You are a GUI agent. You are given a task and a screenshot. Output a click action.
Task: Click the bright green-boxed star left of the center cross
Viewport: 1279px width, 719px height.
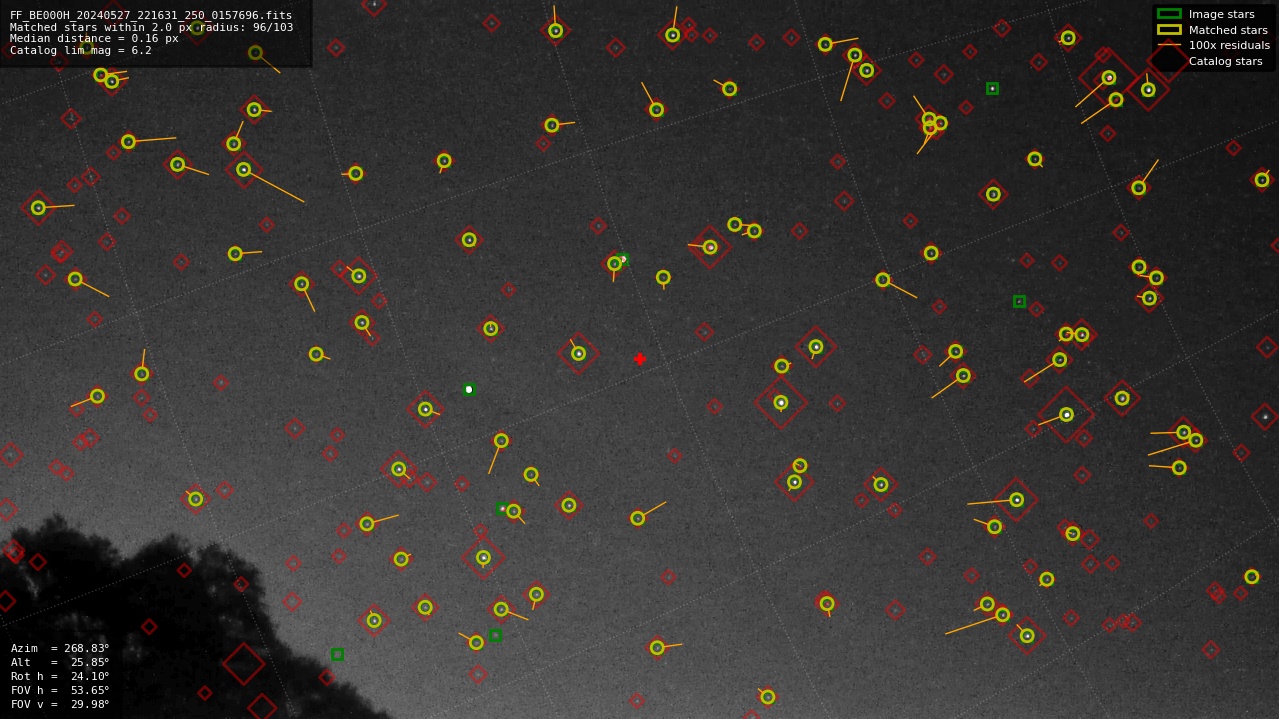(469, 390)
